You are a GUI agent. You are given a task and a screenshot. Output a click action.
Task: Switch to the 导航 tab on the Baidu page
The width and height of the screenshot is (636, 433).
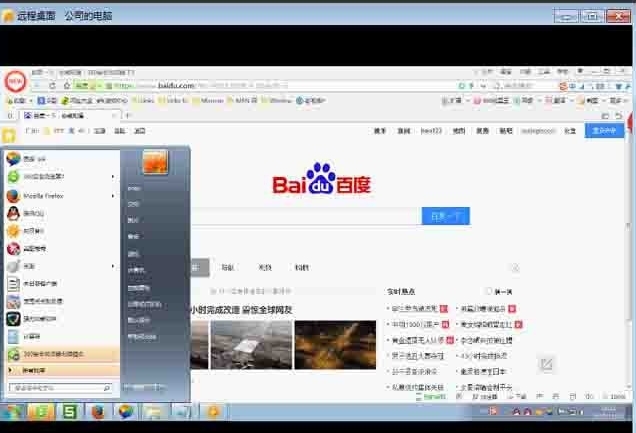pyautogui.click(x=228, y=268)
